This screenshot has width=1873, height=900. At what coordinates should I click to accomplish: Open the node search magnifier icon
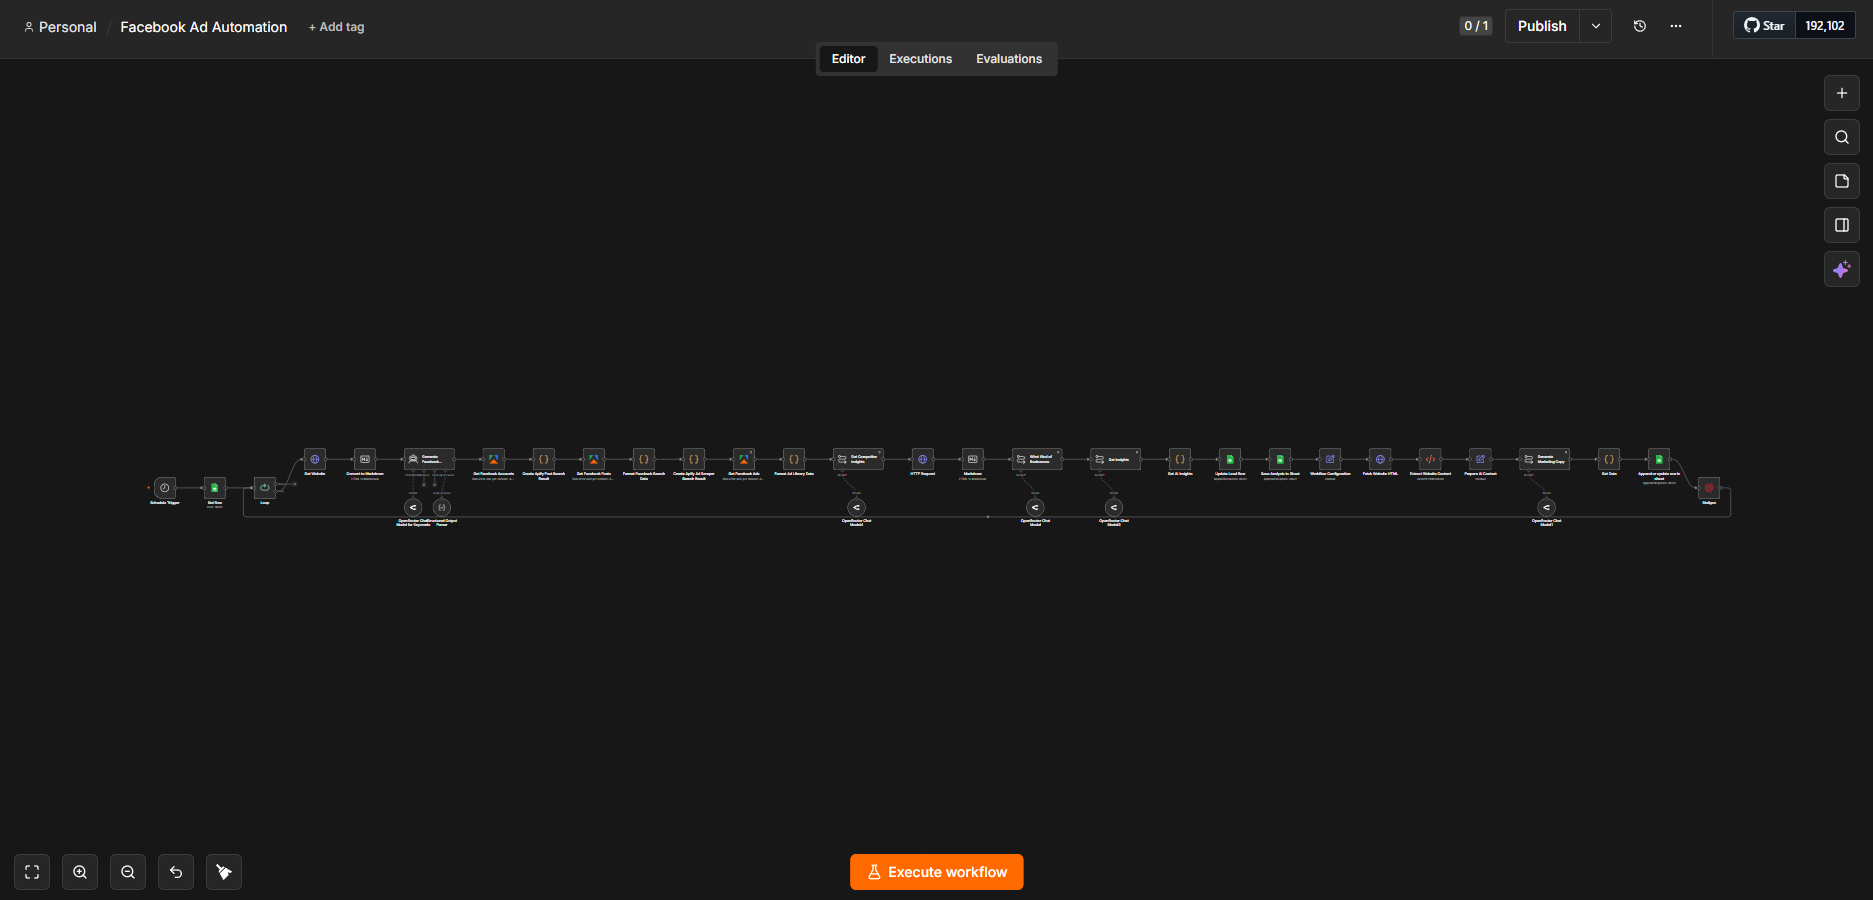1841,137
